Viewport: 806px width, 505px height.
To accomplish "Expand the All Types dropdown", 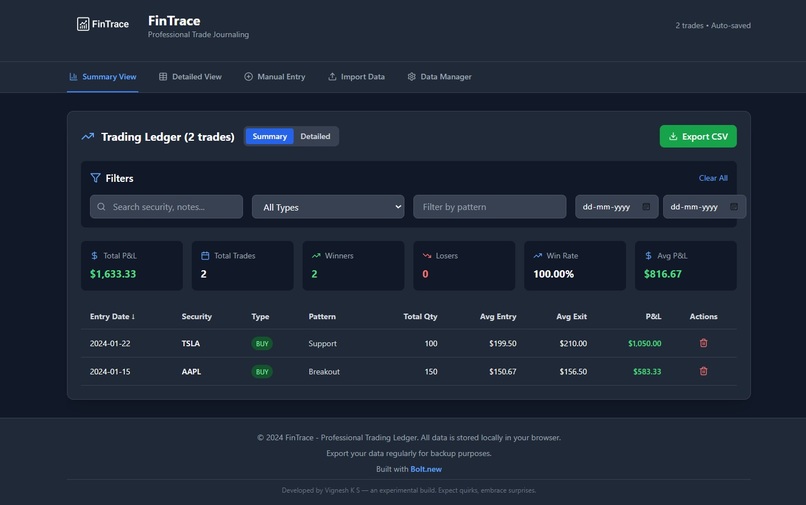I will pyautogui.click(x=328, y=207).
